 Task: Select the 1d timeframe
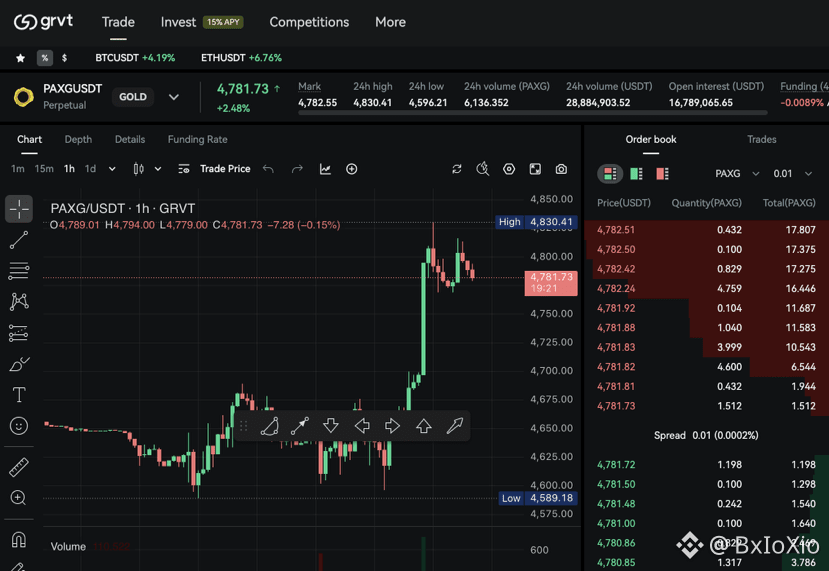point(90,169)
